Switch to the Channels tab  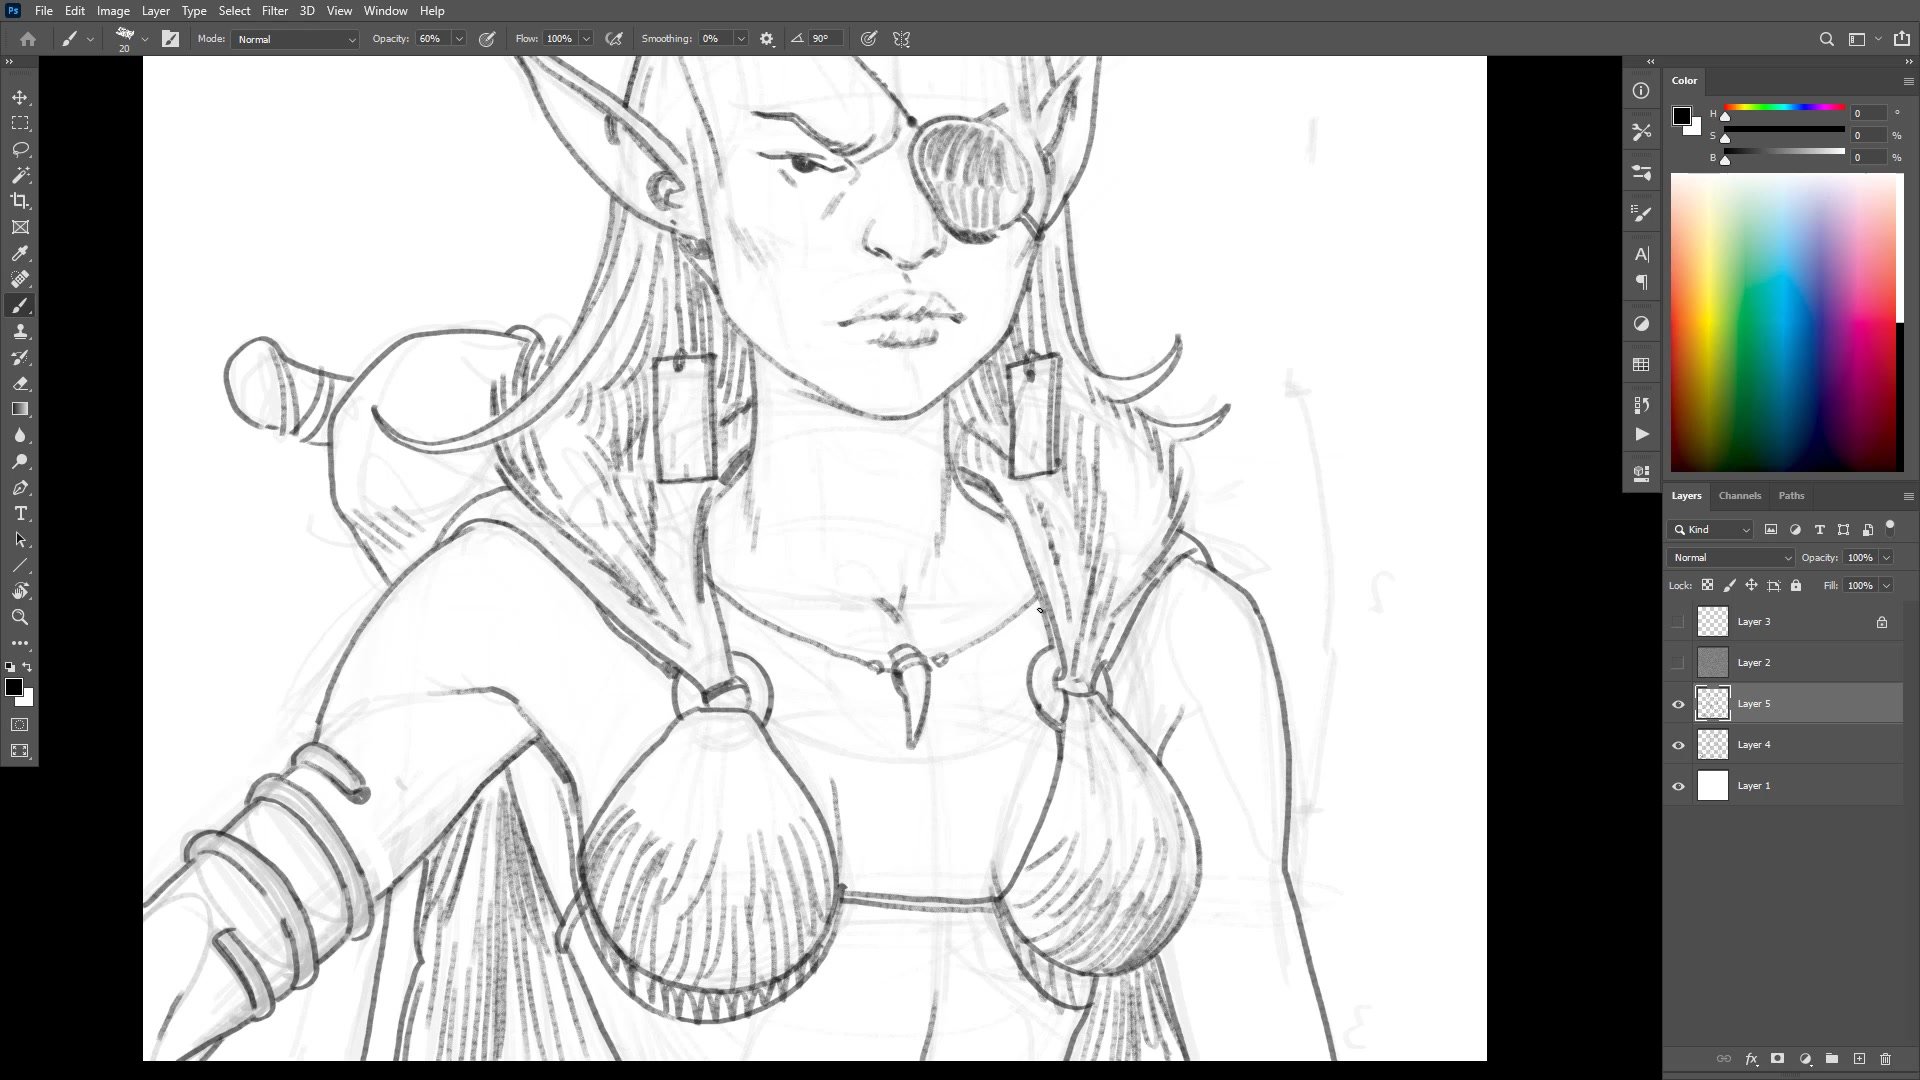tap(1739, 496)
